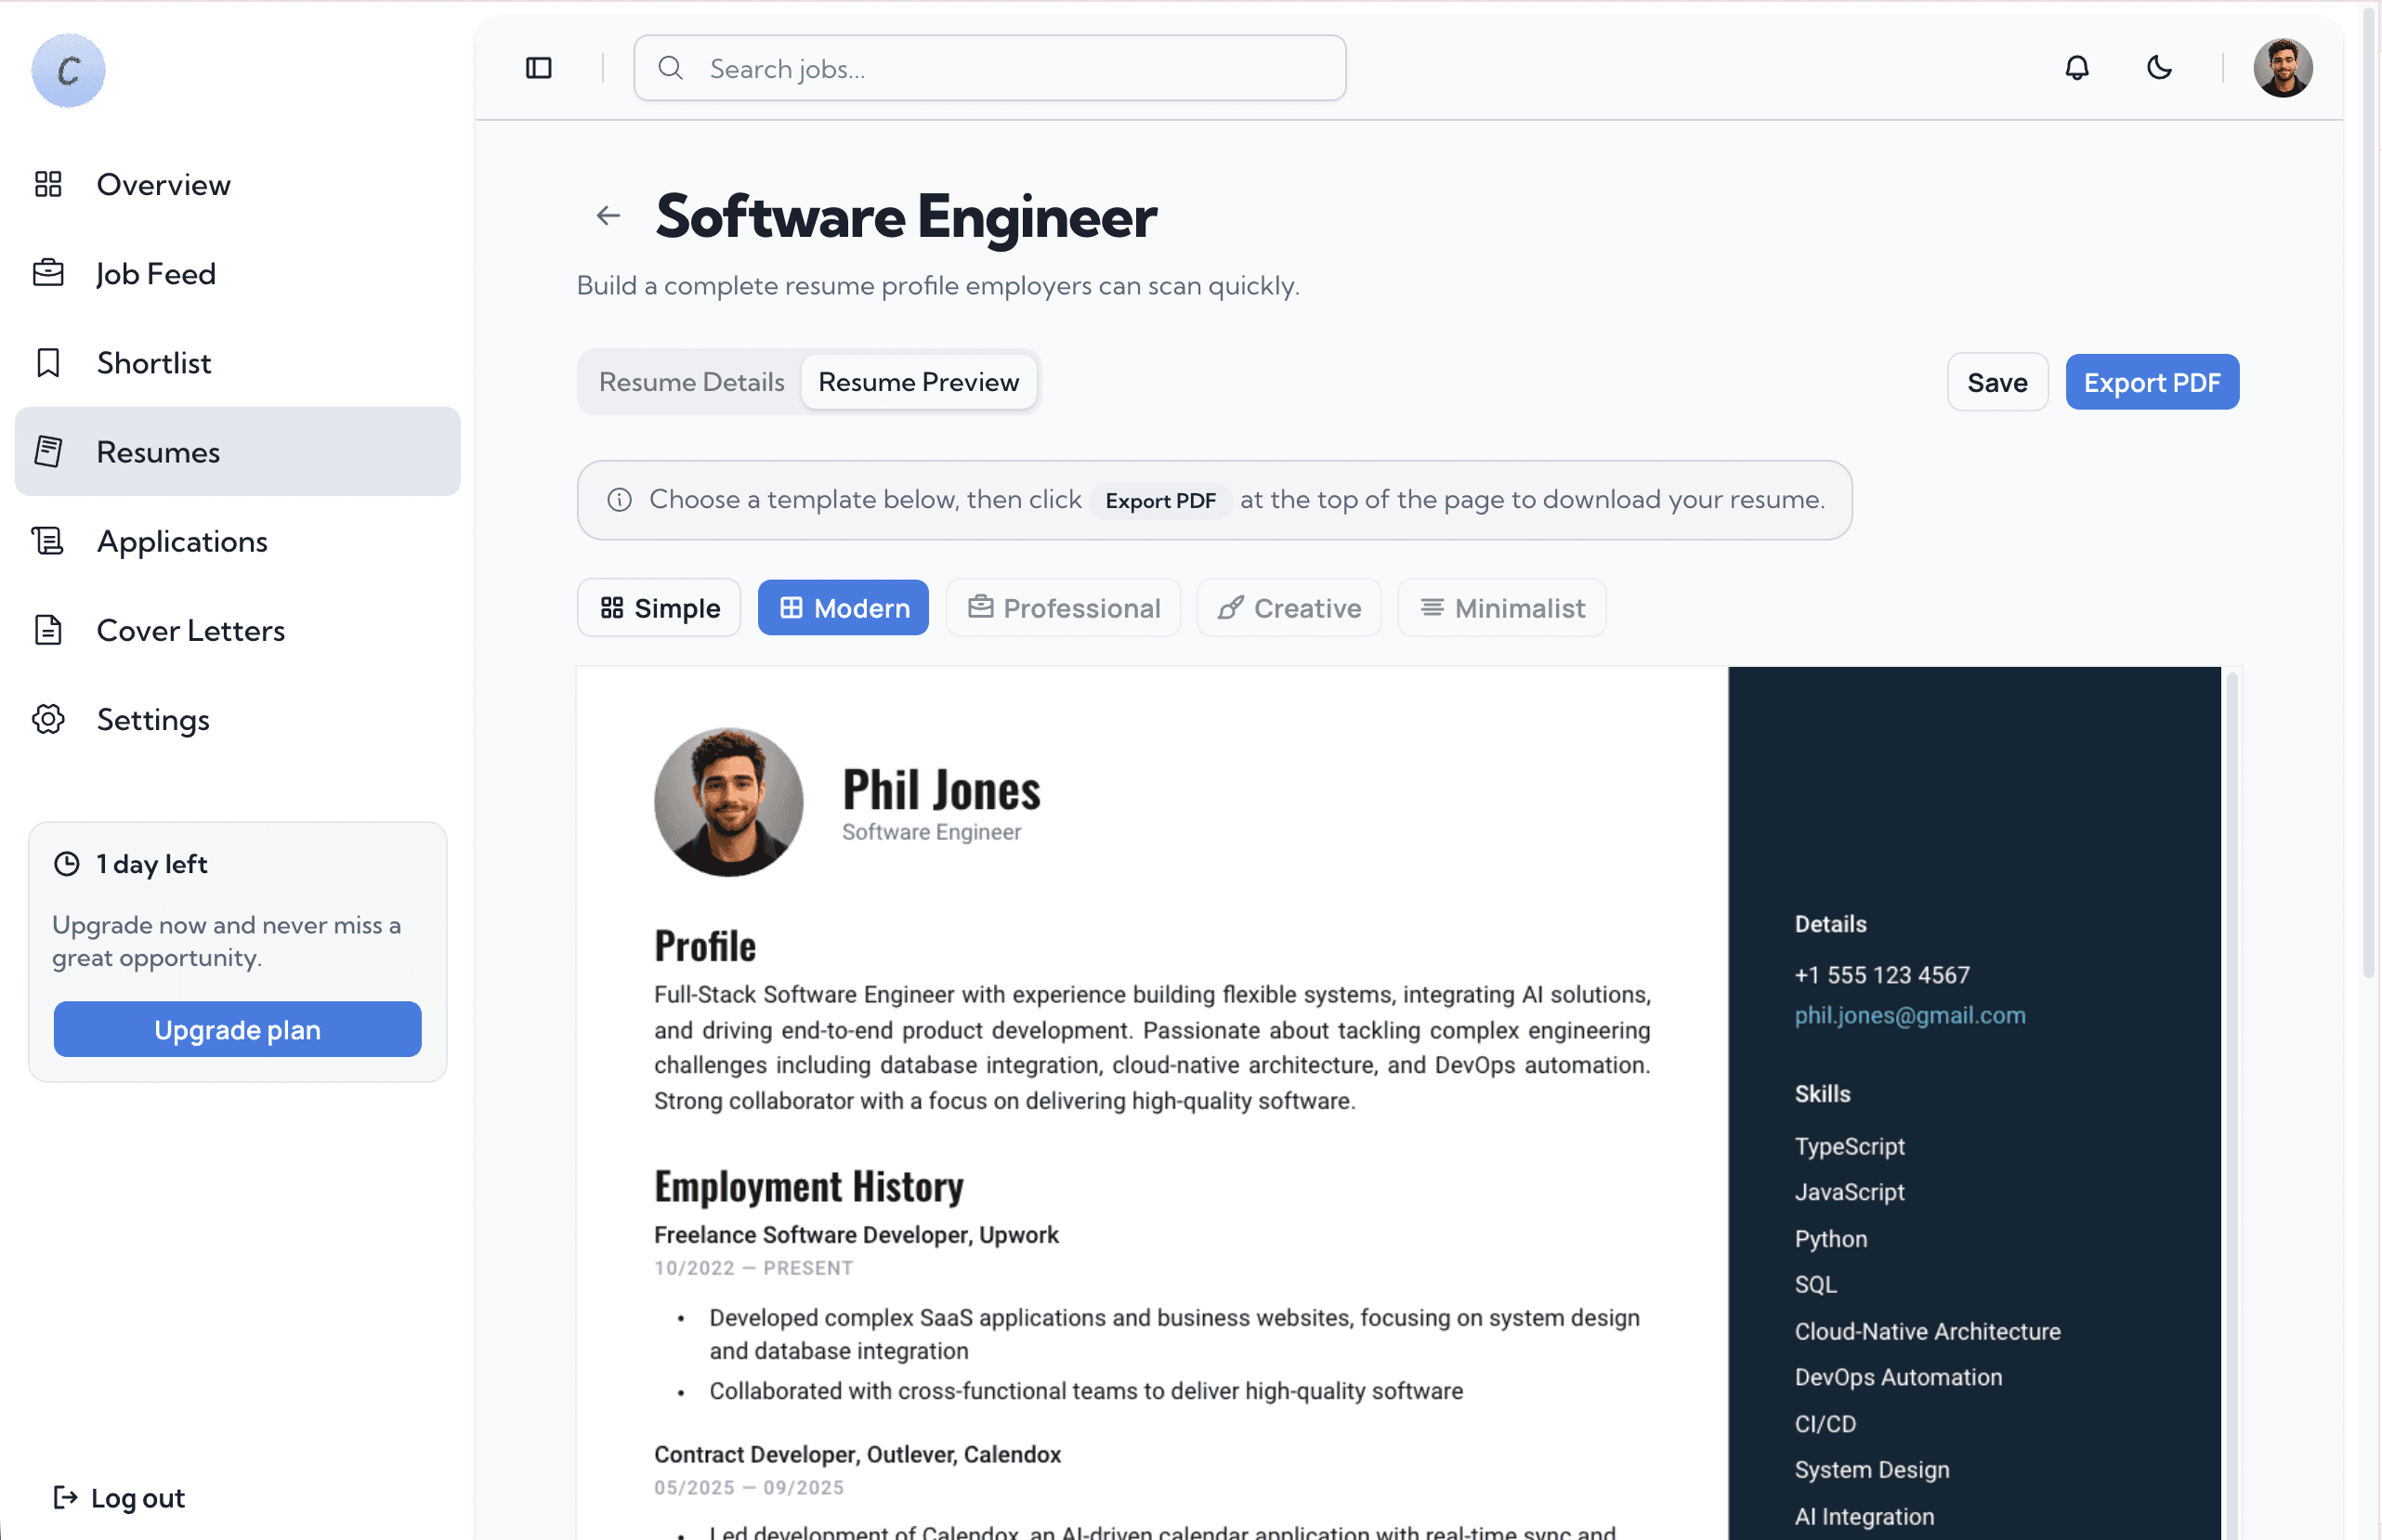This screenshot has width=2382, height=1540.
Task: Click the Phil Jones name heading
Action: [x=941, y=790]
